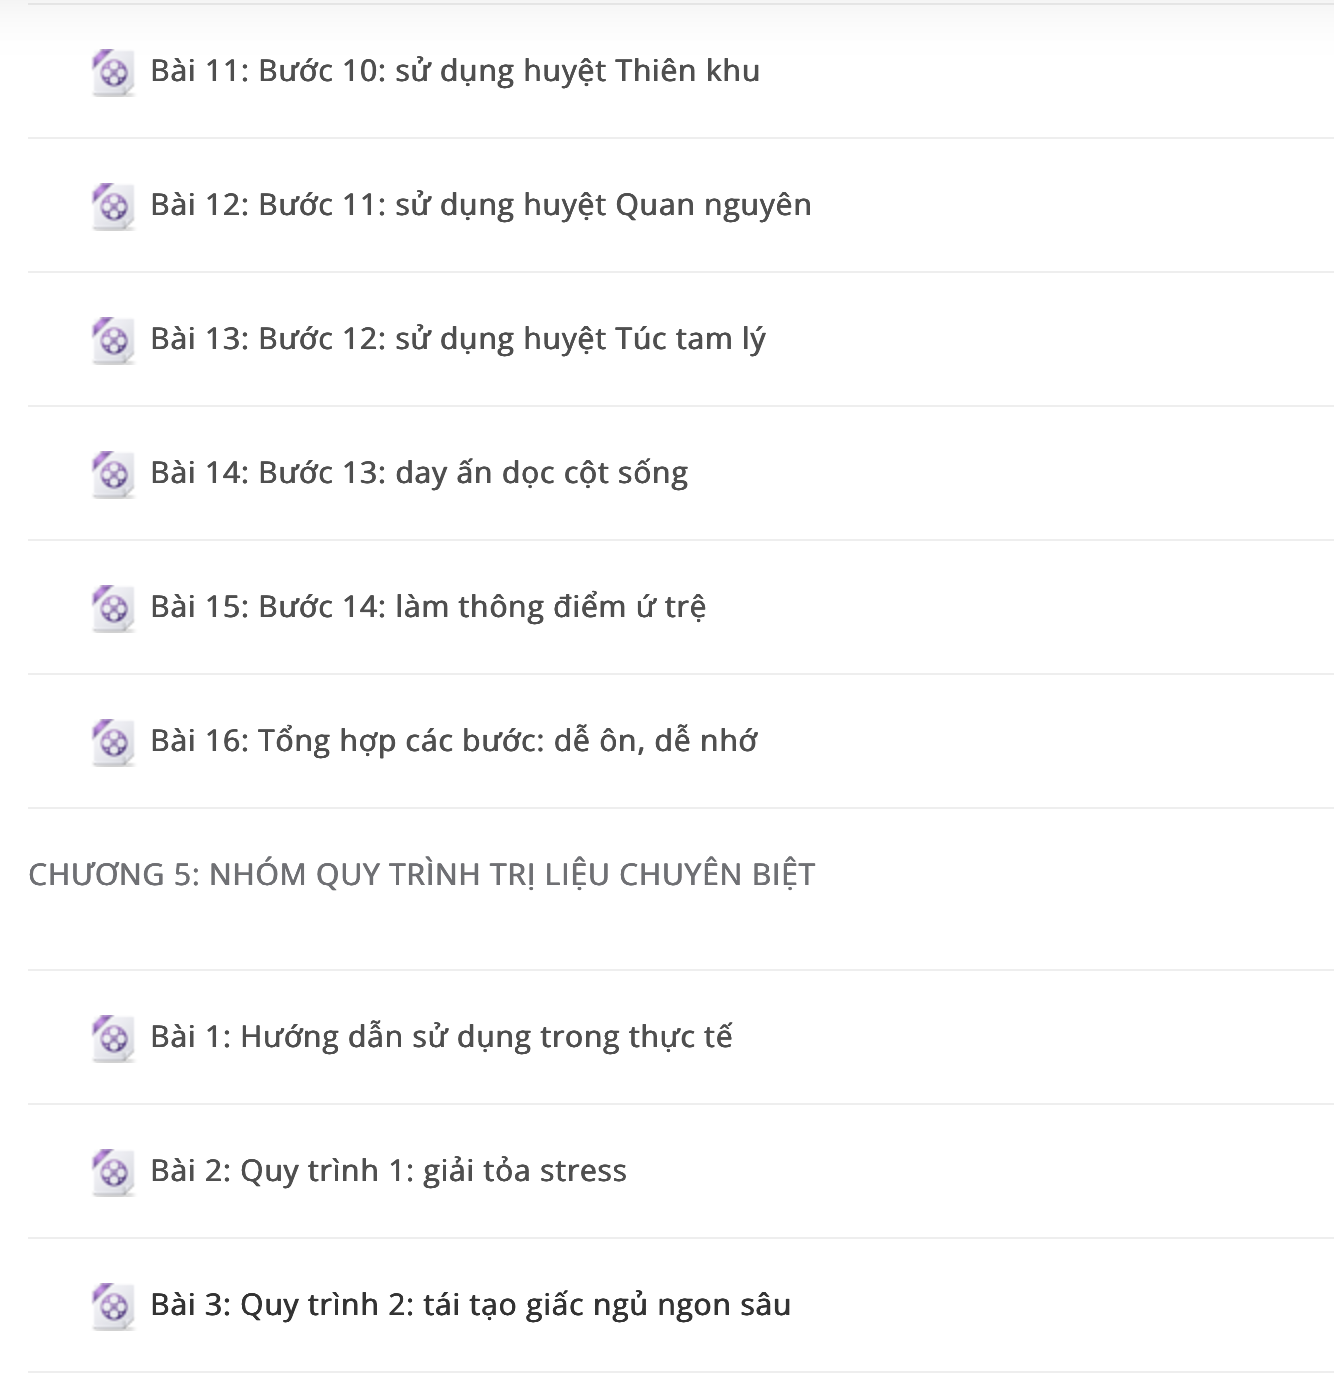This screenshot has width=1334, height=1378.
Task: Click video icon beside Bài 2 giải tỏa stress
Action: tap(113, 1173)
